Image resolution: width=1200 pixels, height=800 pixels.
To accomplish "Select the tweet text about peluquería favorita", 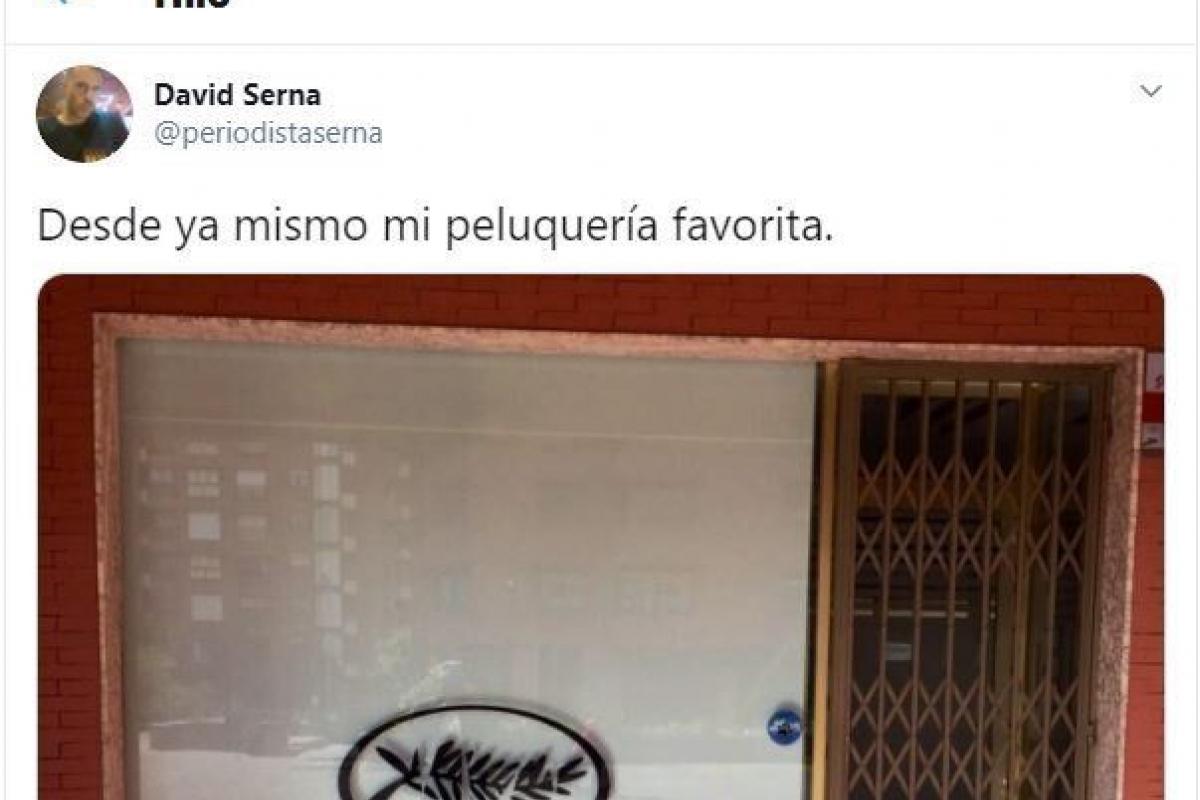I will tap(435, 227).
